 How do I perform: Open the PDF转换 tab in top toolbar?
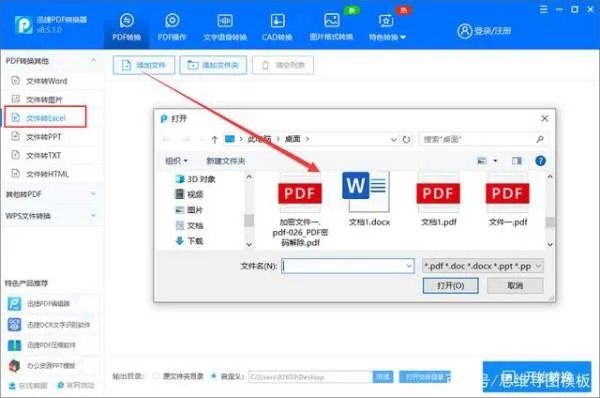(127, 27)
